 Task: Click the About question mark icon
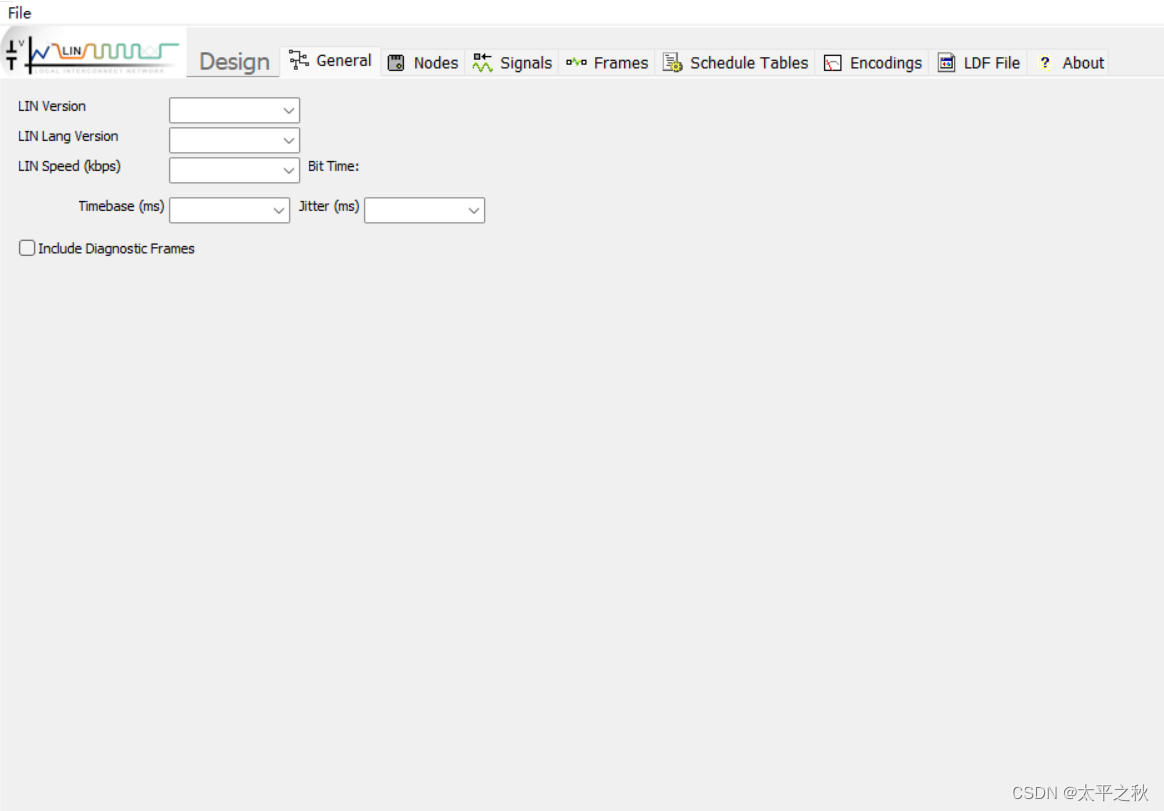coord(1045,62)
